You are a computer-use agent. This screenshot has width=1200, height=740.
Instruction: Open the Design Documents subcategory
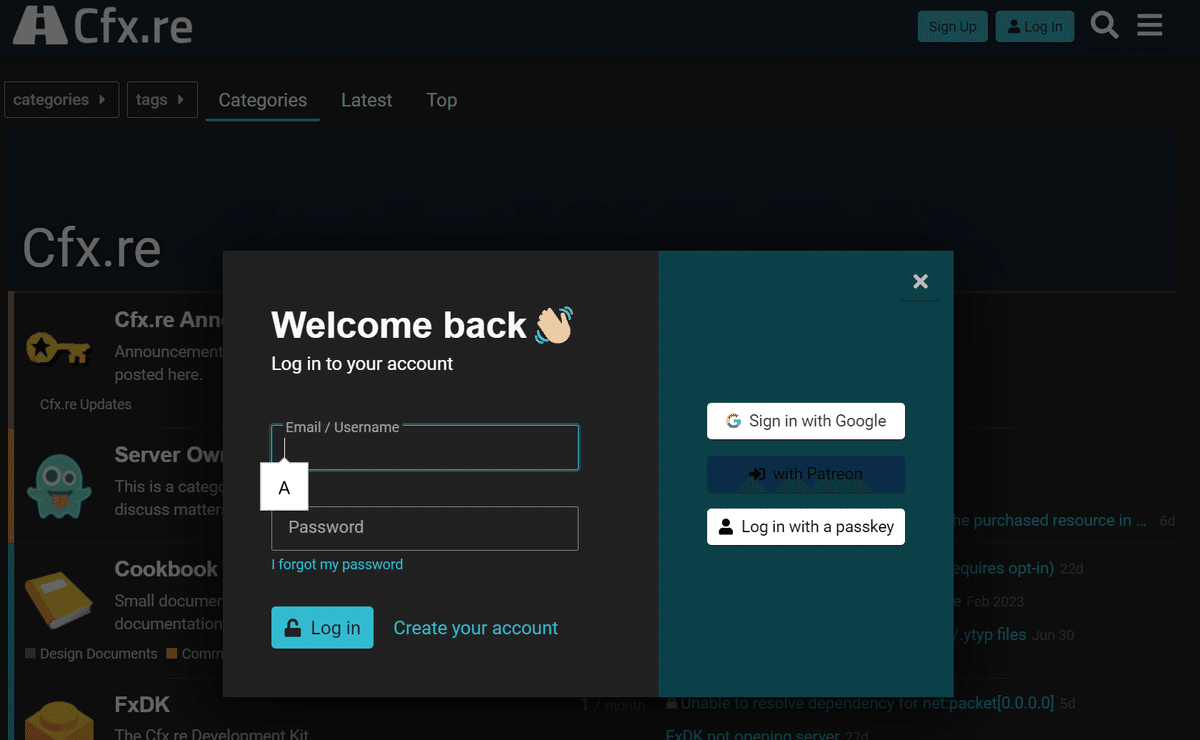coord(92,654)
